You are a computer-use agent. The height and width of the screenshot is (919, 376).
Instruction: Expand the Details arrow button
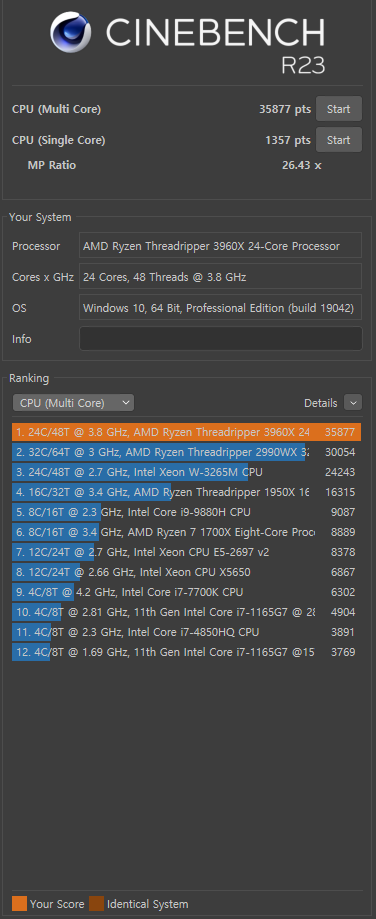pyautogui.click(x=353, y=403)
